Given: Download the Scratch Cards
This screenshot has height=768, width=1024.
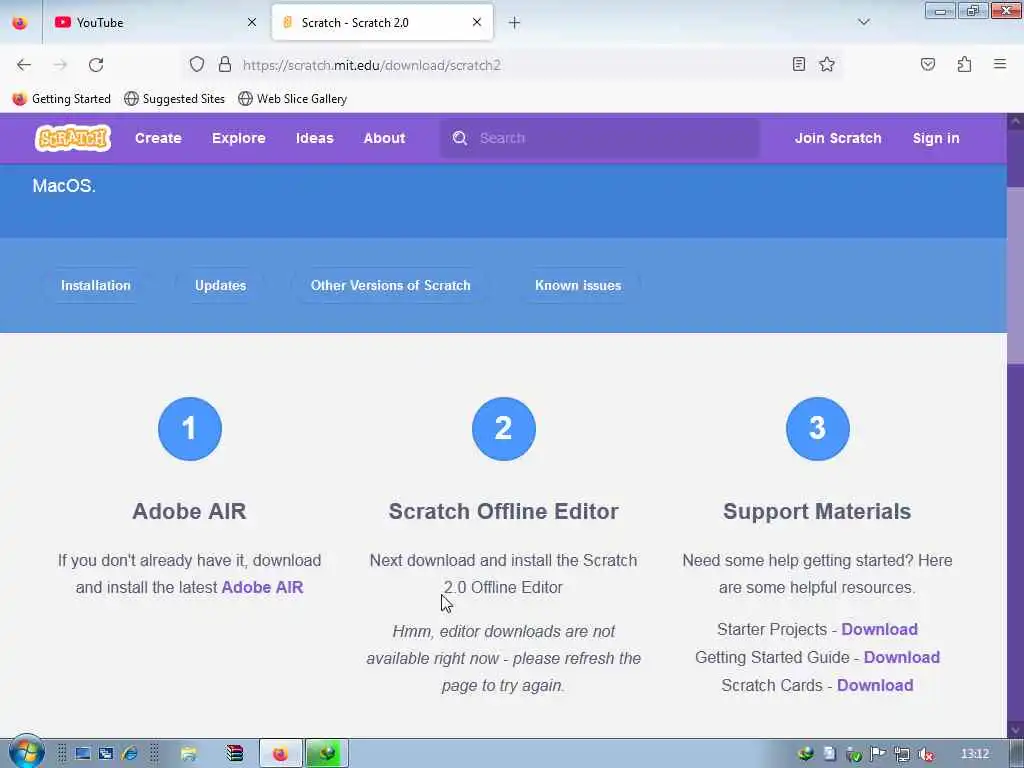Looking at the screenshot, I should pos(874,685).
